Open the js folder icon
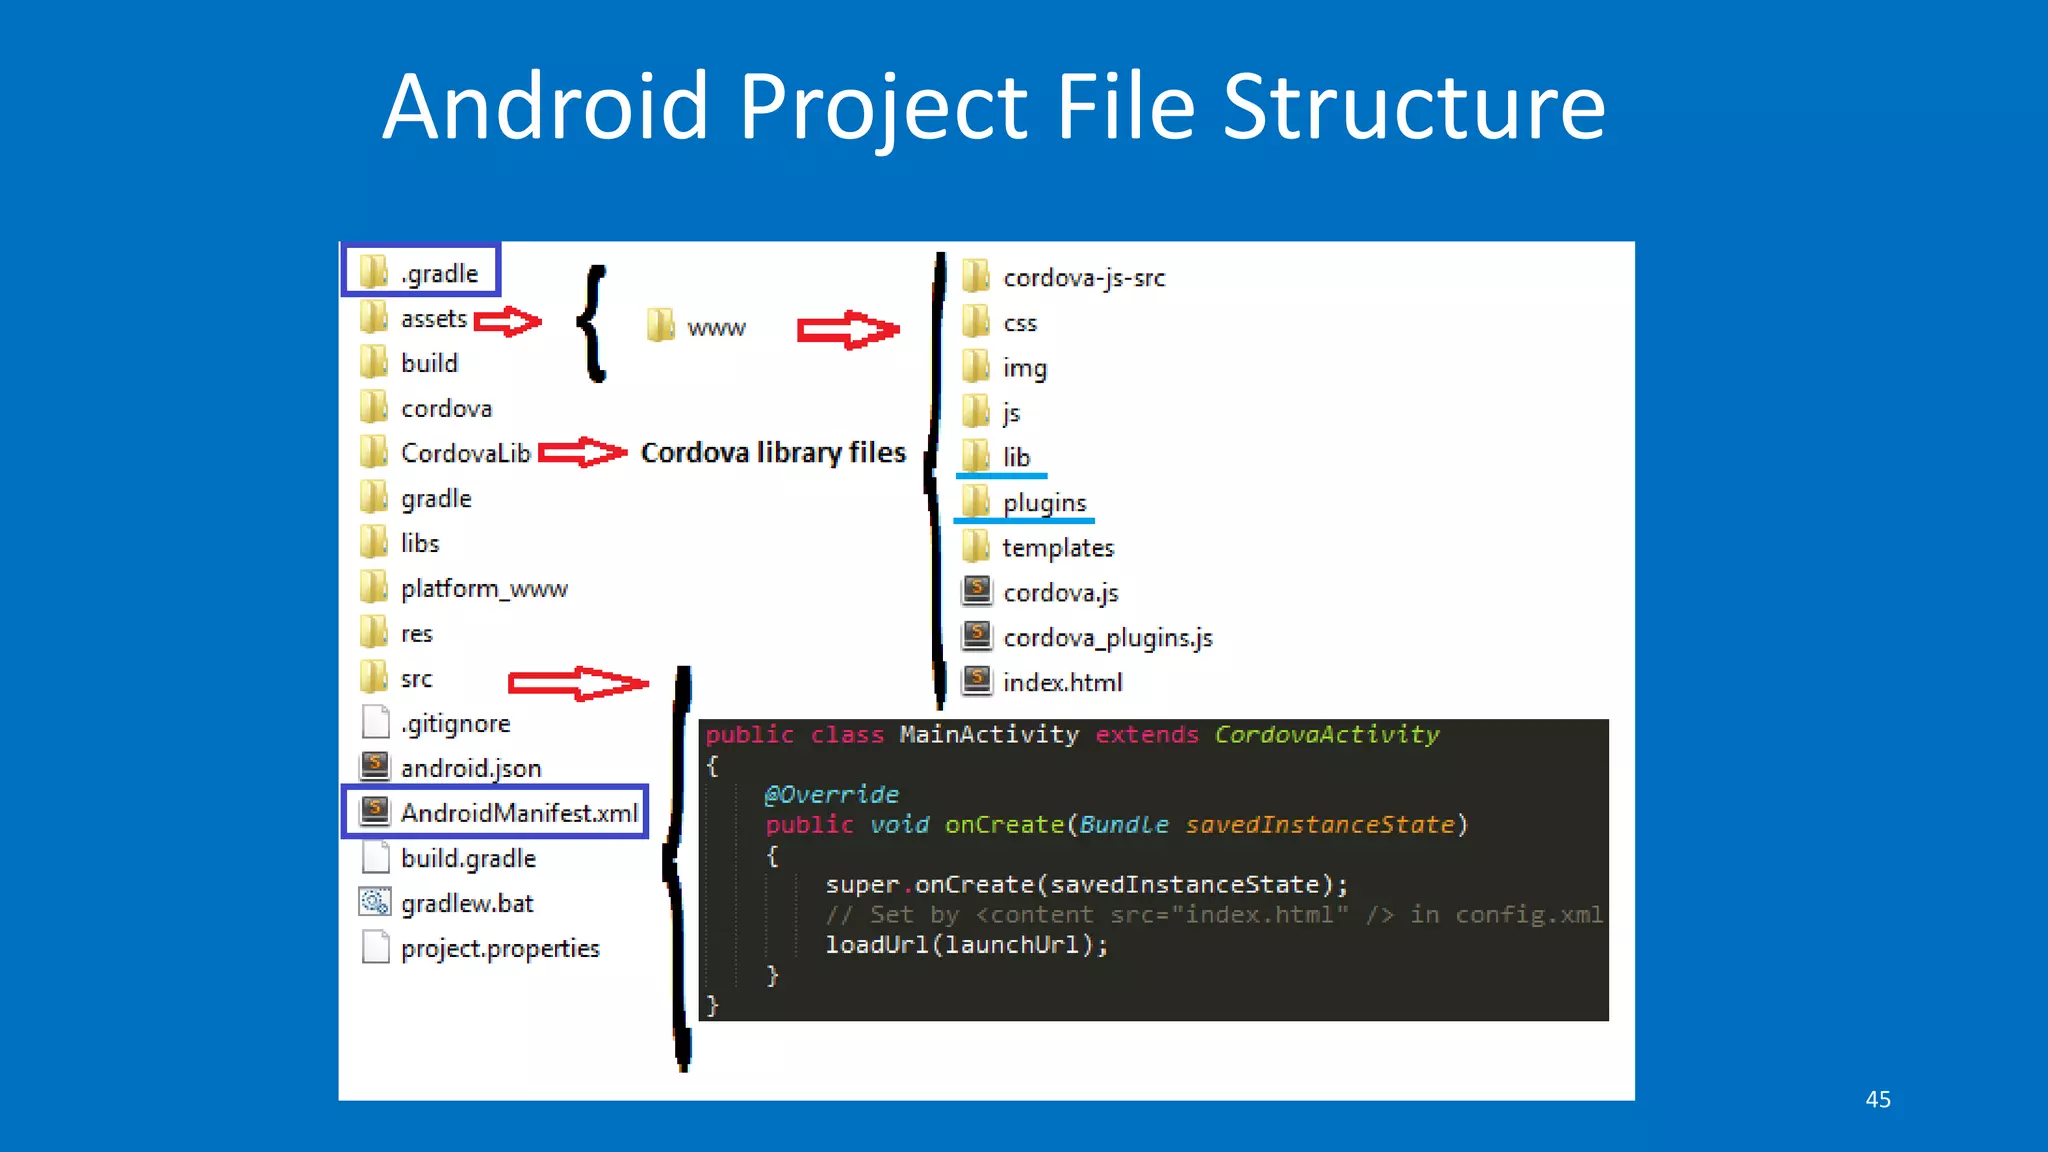This screenshot has width=2048, height=1152. [976, 411]
